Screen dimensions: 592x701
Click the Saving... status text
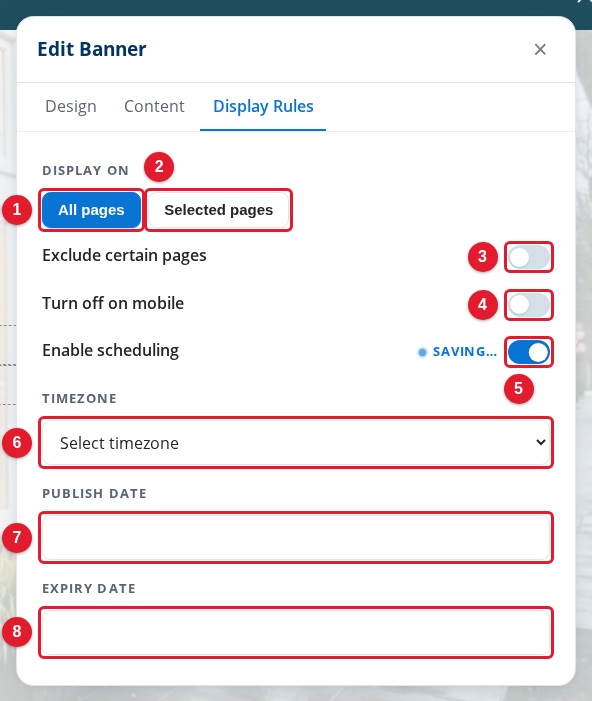[465, 352]
